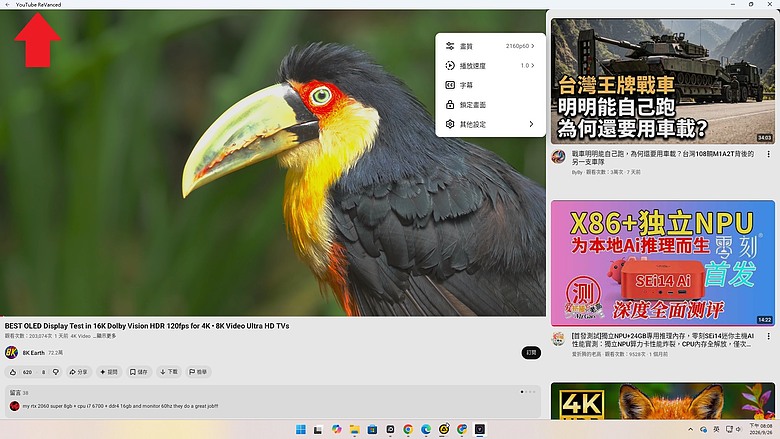Image resolution: width=780 pixels, height=439 pixels.
Task: Click the toucan video player
Action: [x=273, y=163]
